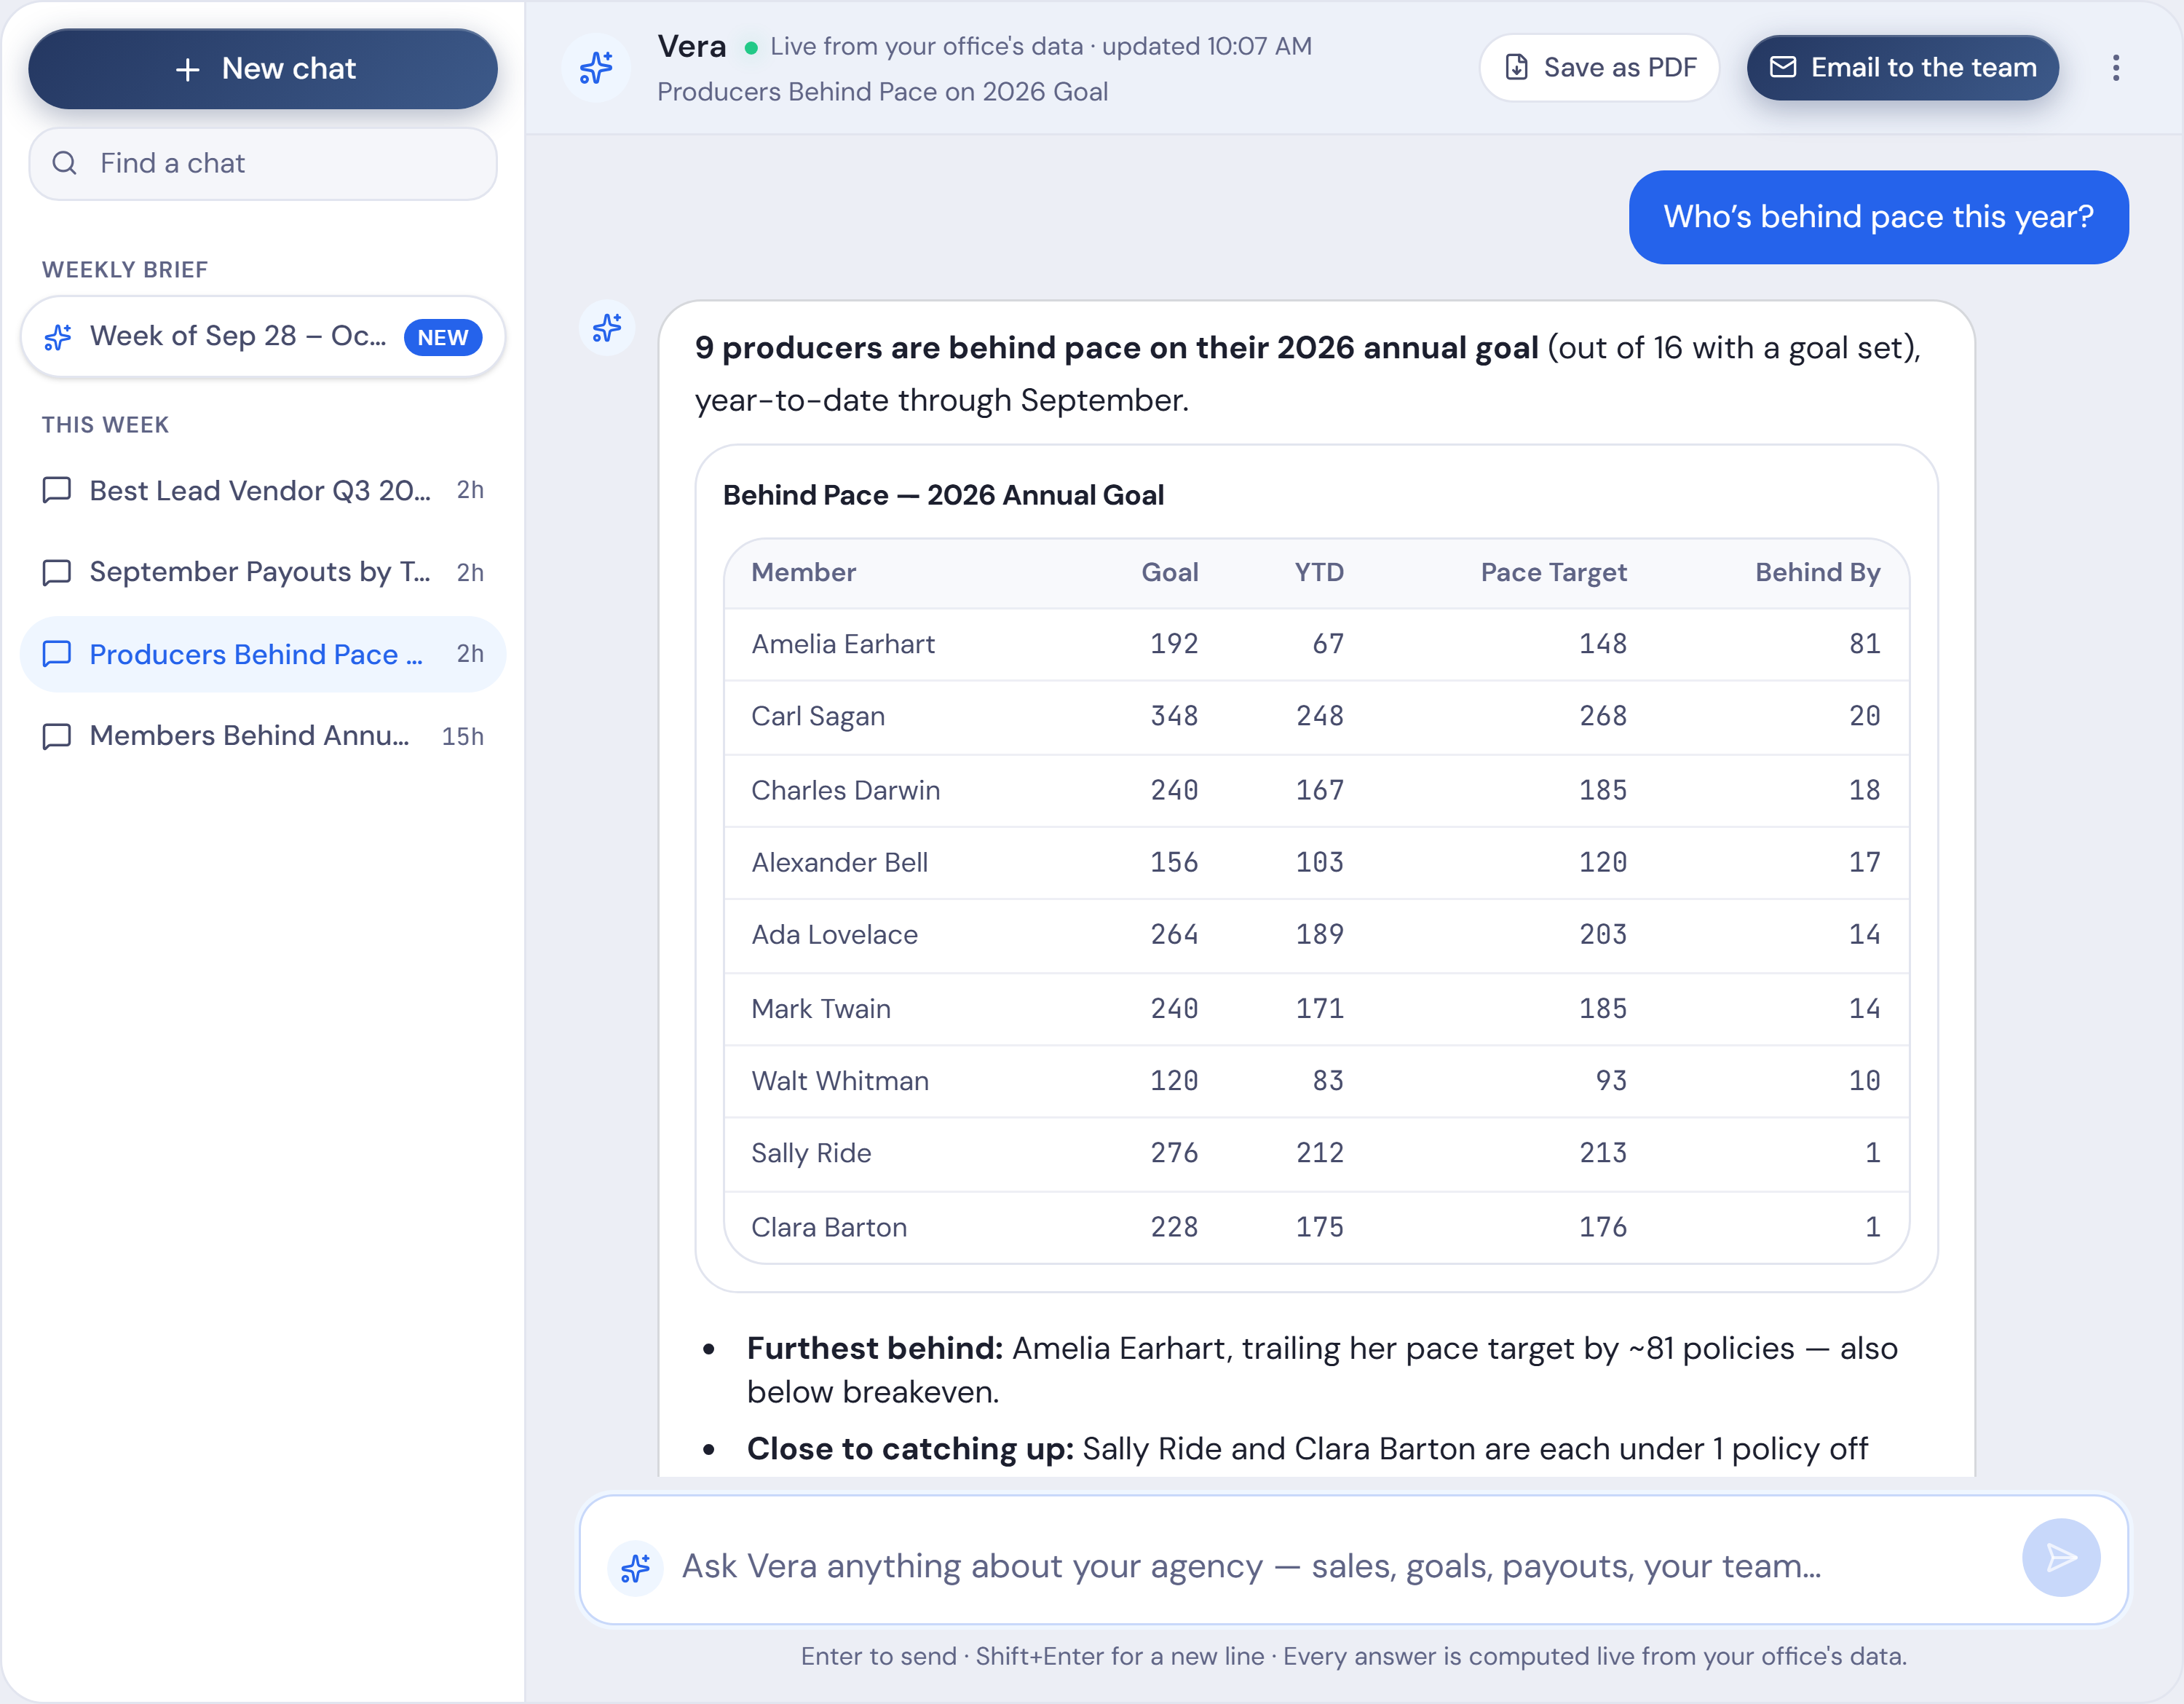Open Members Behind Annu... chat

click(x=263, y=736)
